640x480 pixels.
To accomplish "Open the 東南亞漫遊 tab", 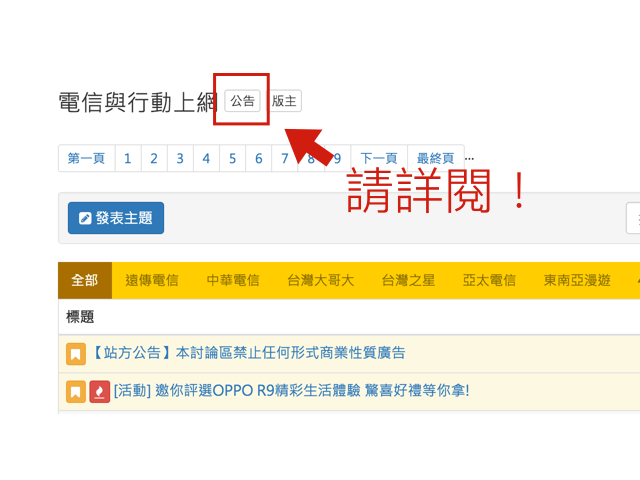I will point(577,280).
